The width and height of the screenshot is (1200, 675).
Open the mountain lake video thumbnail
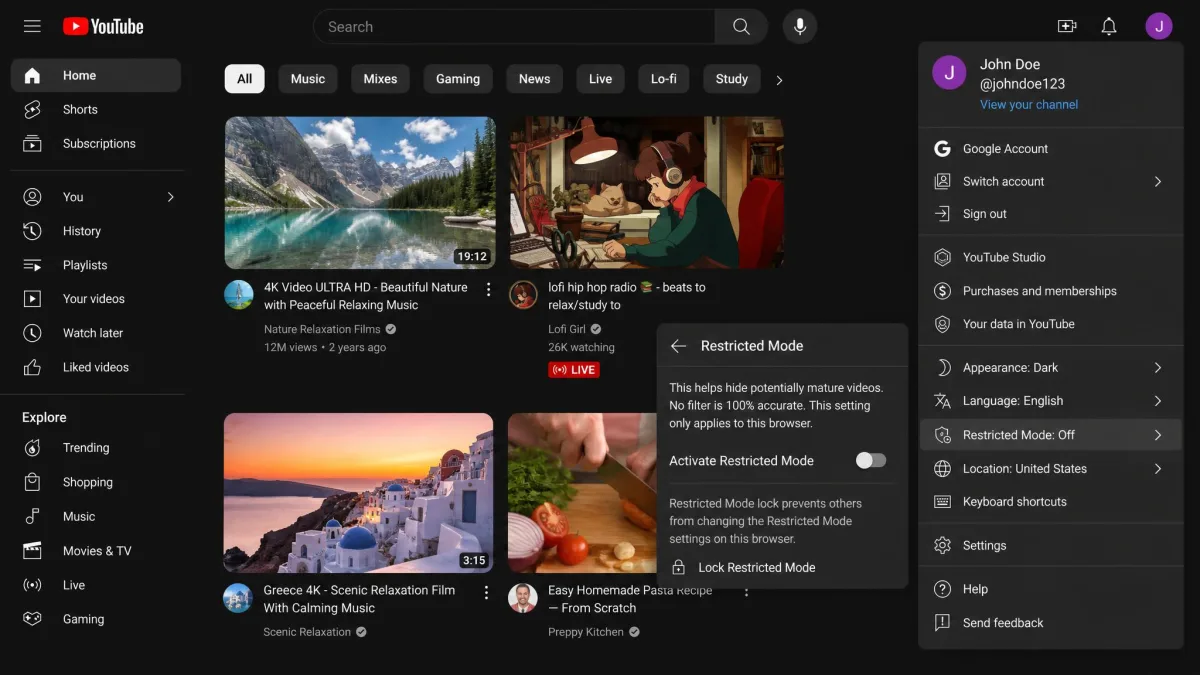pyautogui.click(x=360, y=193)
